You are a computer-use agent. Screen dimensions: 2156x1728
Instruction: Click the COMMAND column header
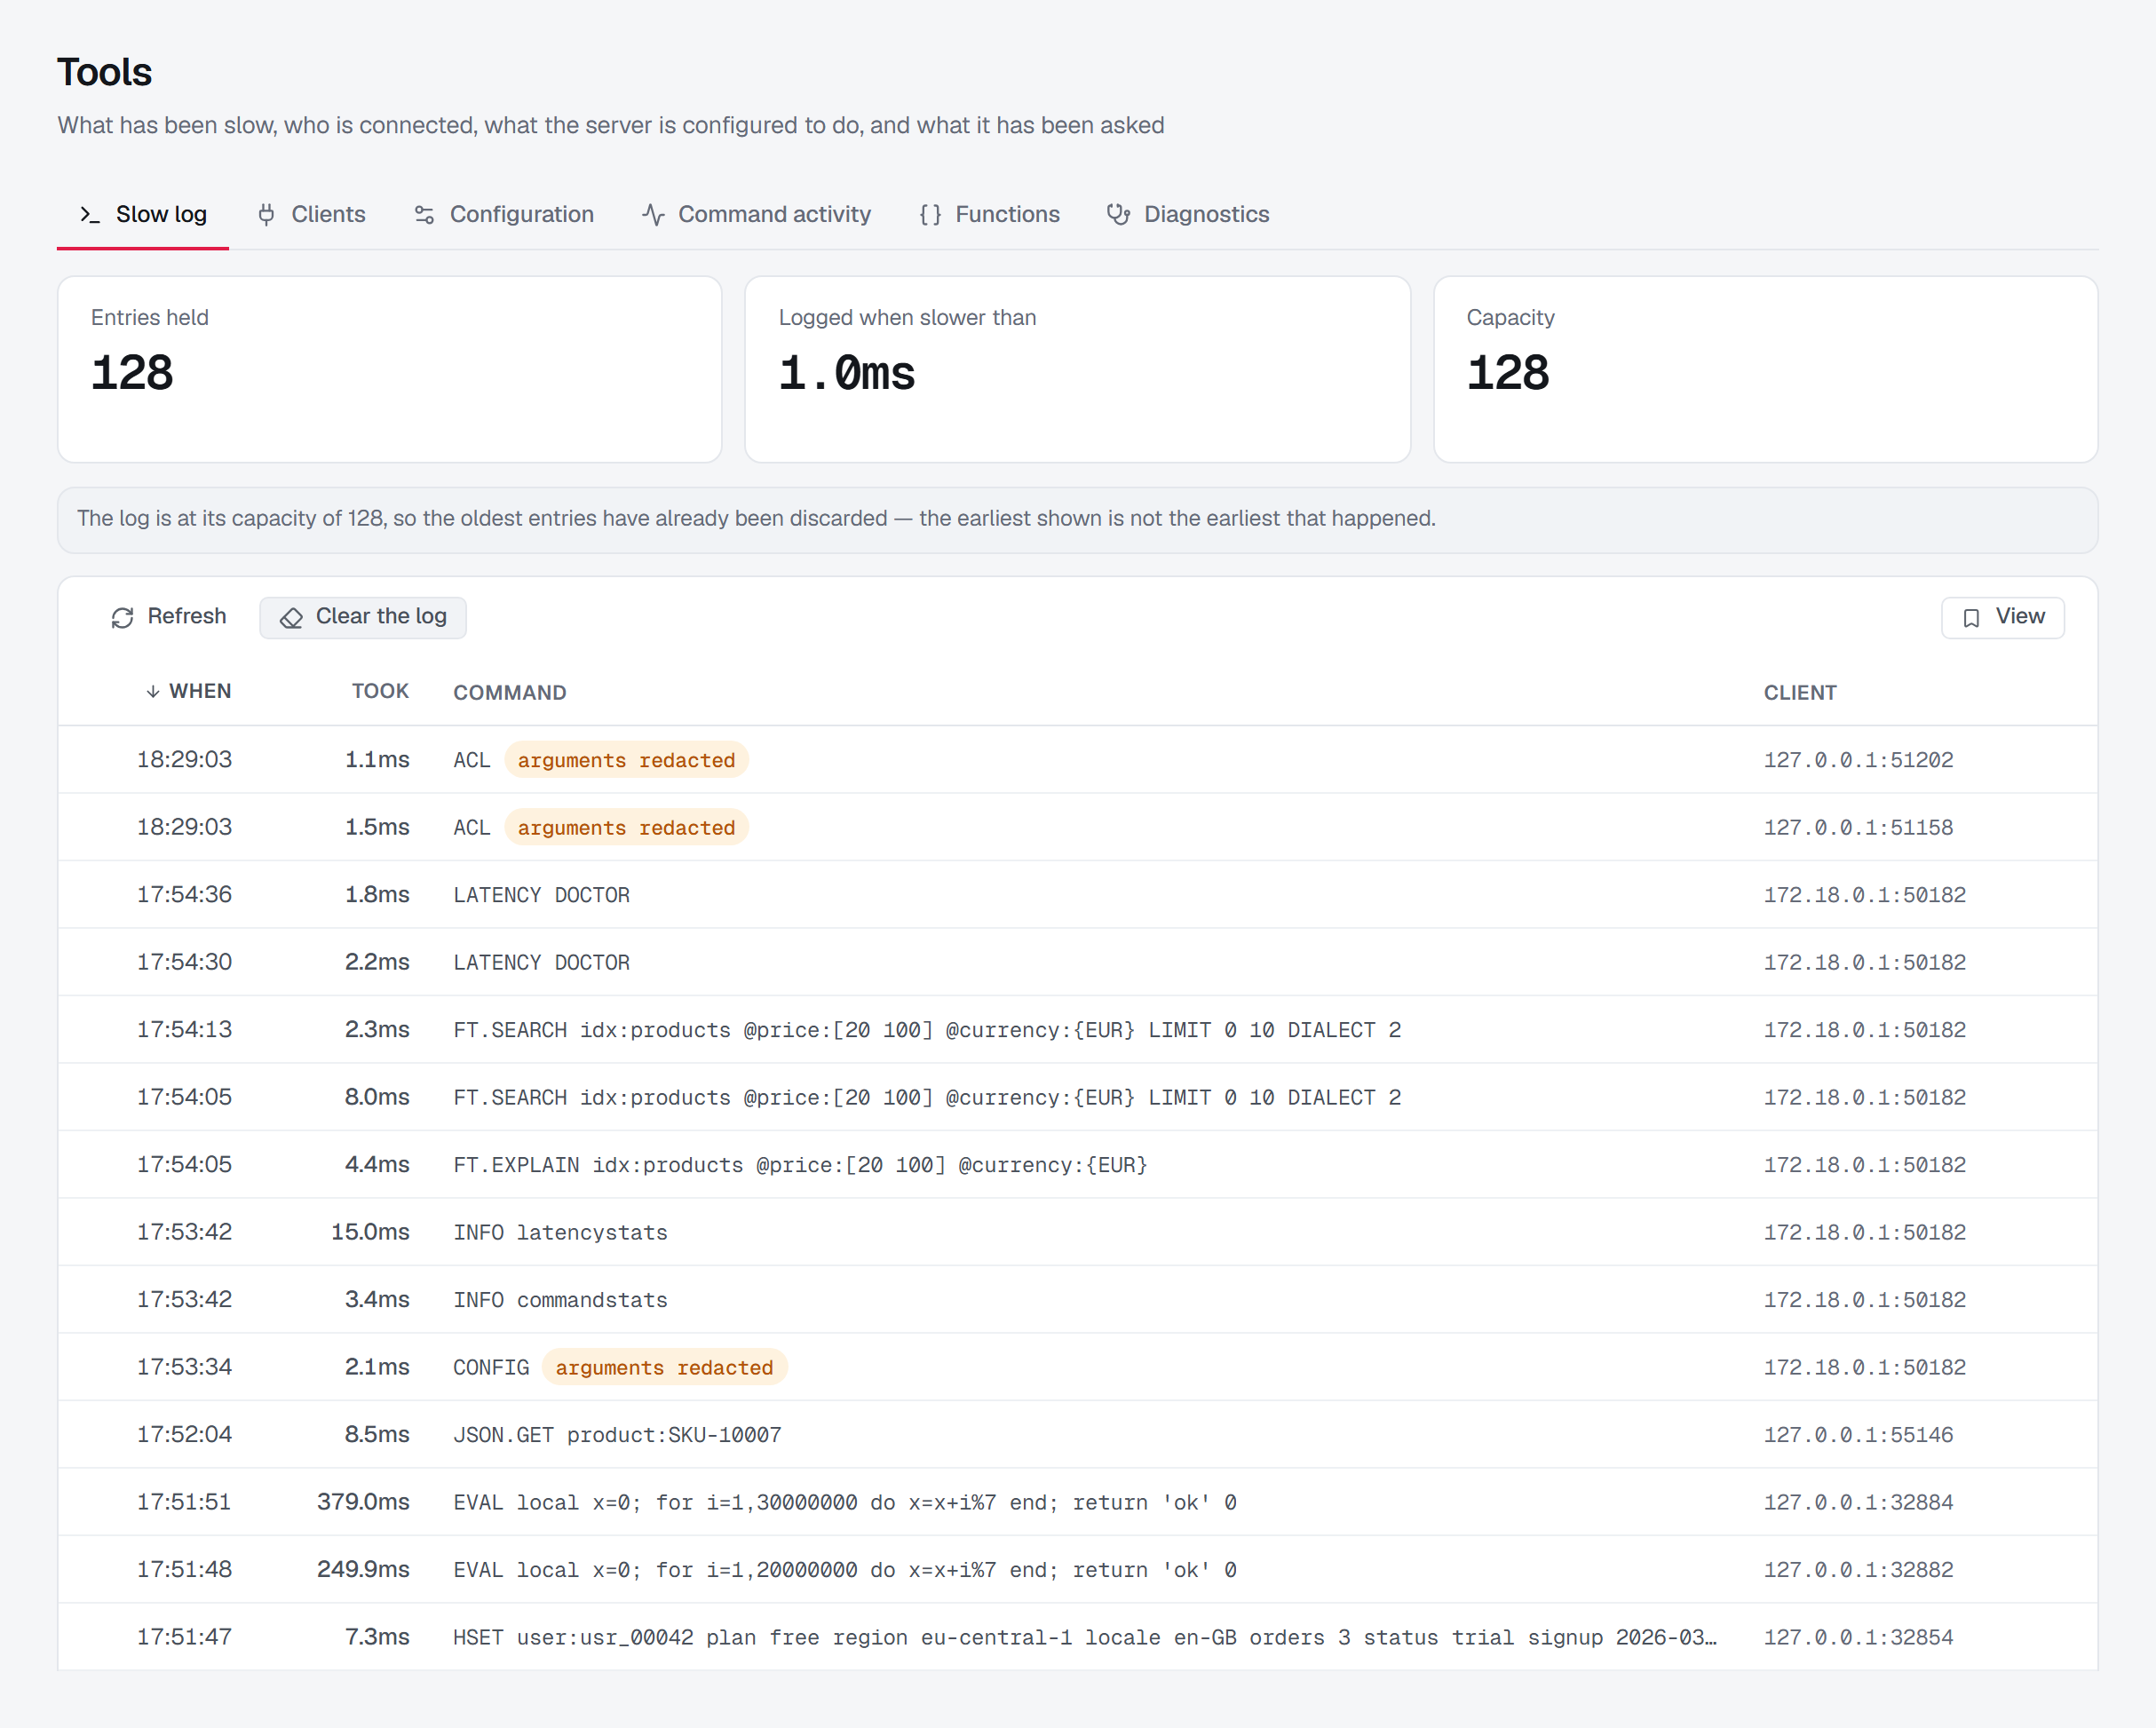[x=510, y=693]
